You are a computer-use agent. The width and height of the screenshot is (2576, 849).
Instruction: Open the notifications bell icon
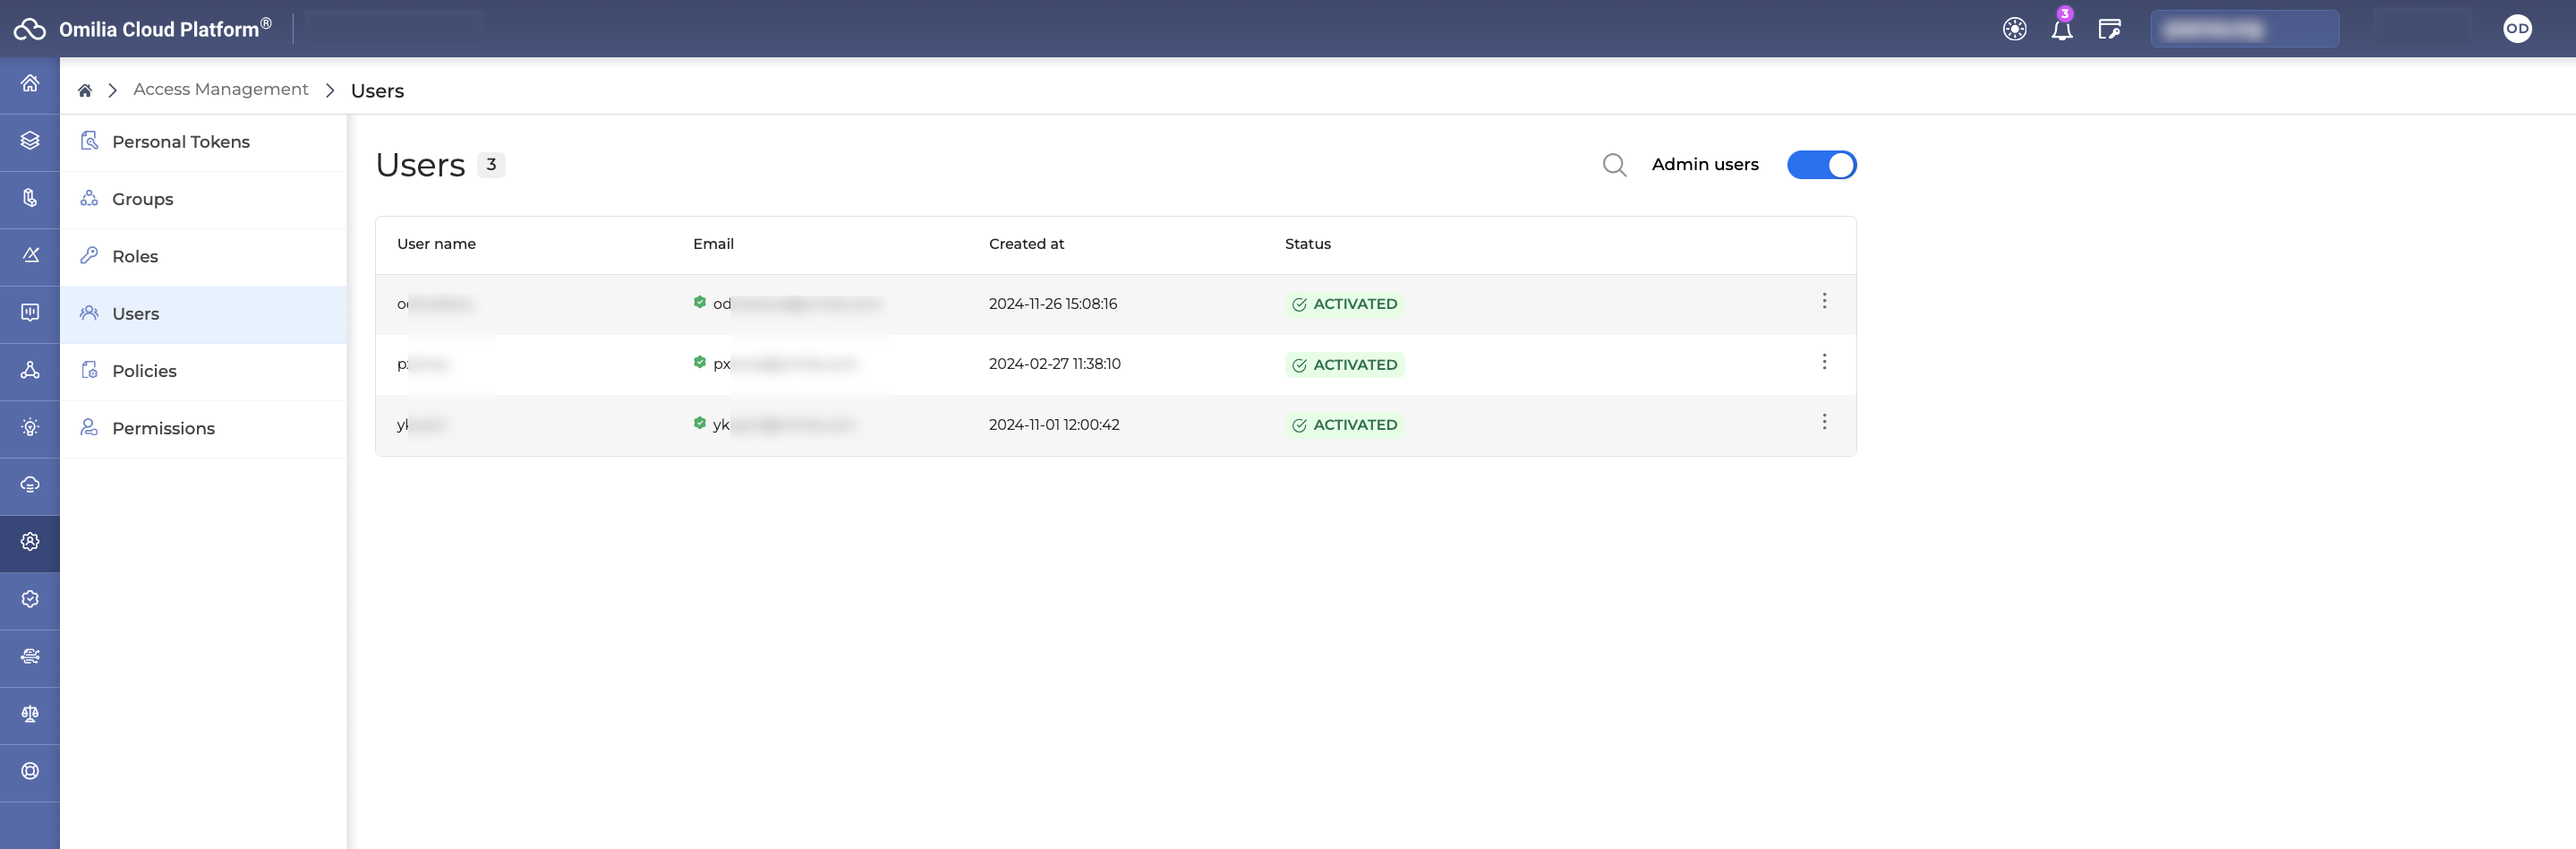pyautogui.click(x=2061, y=29)
